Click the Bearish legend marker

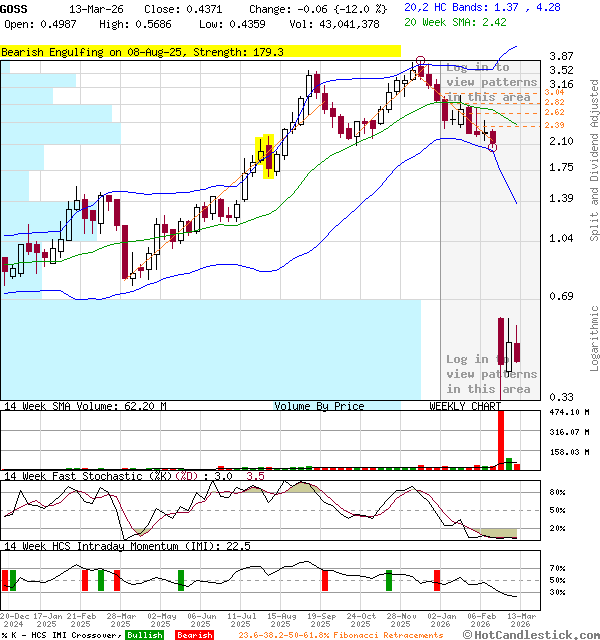tap(194, 635)
